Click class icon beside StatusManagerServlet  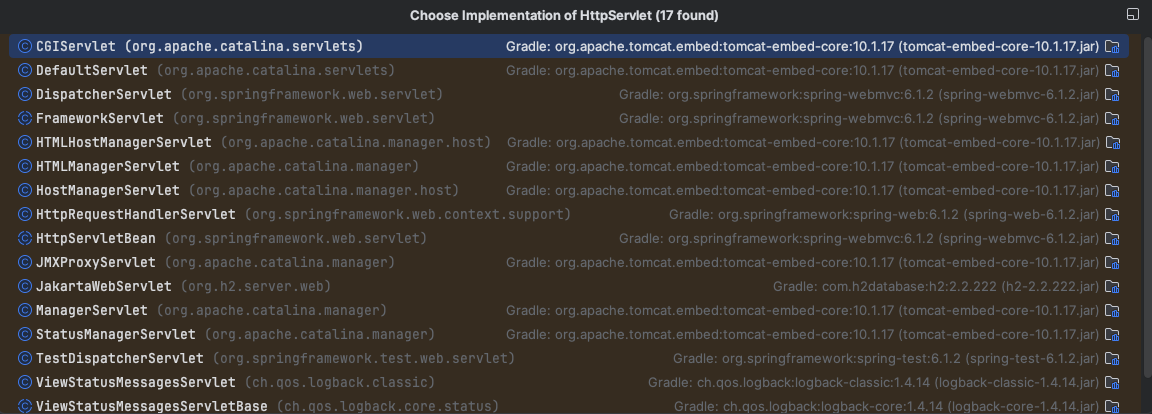coord(24,334)
